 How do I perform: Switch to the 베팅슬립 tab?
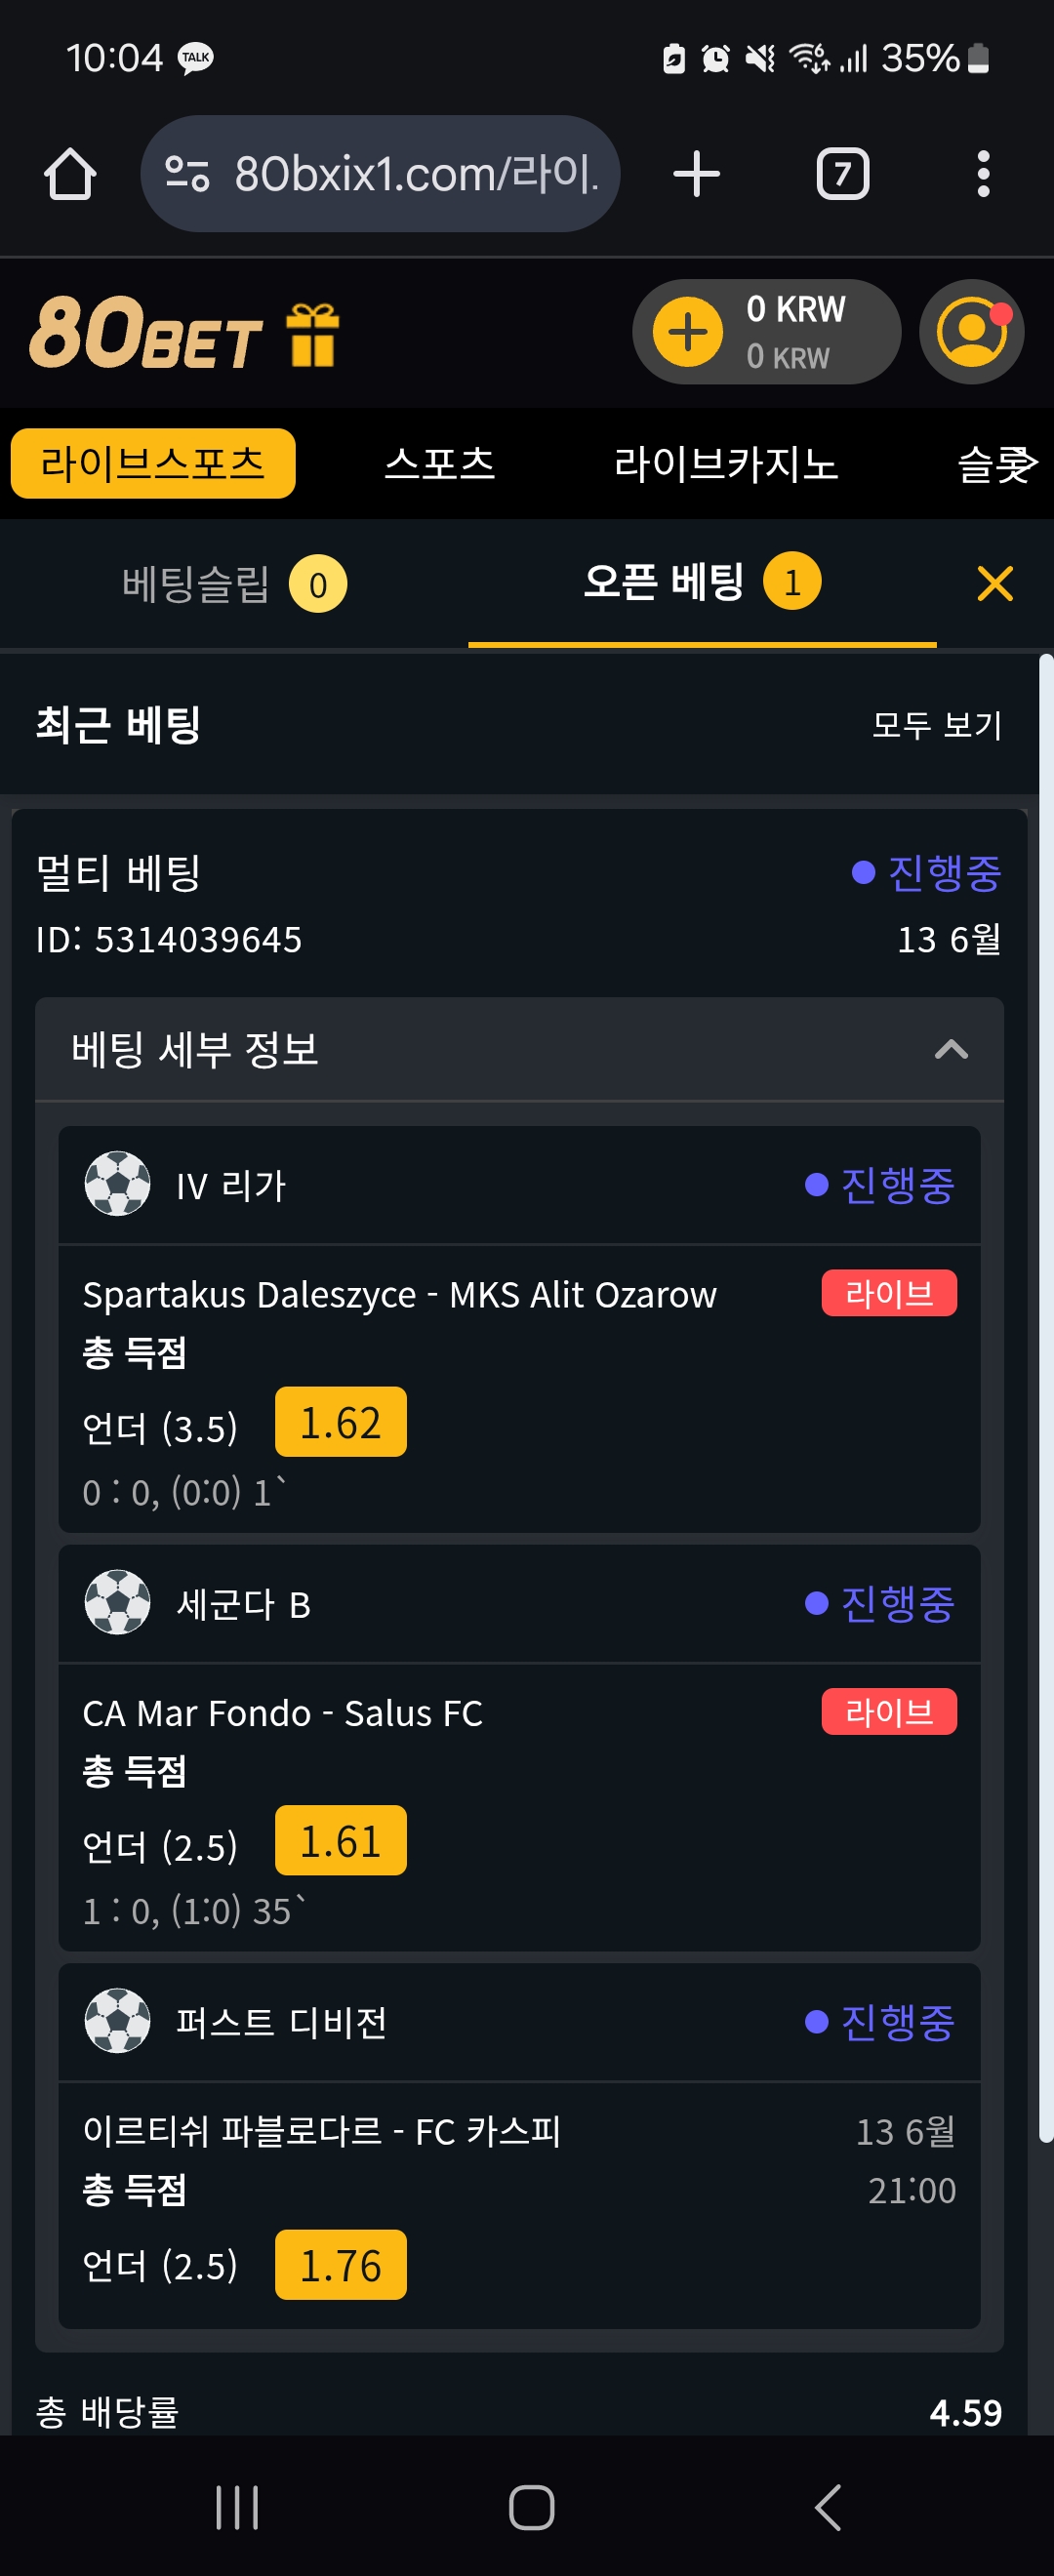point(234,584)
